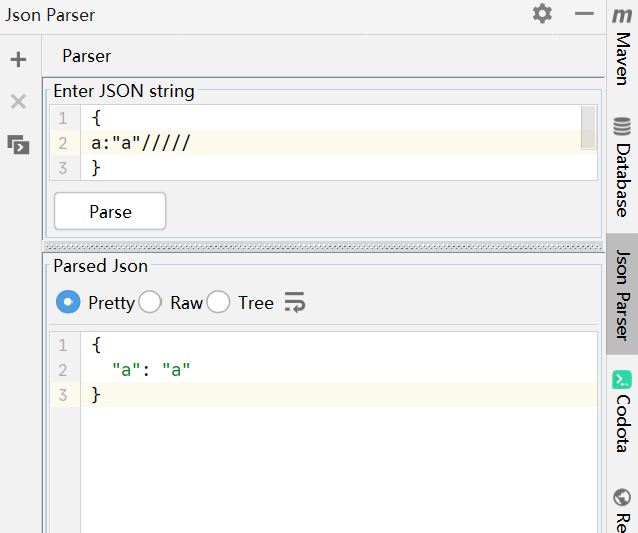Click the input editor vertical scrollbar

pos(588,127)
